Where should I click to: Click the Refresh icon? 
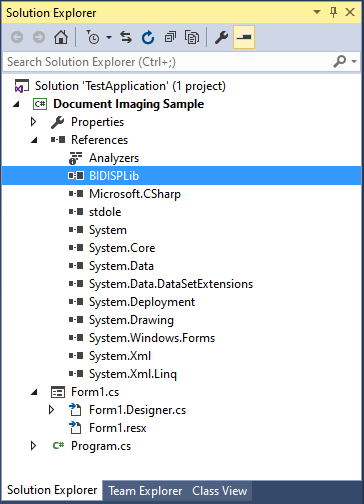148,37
